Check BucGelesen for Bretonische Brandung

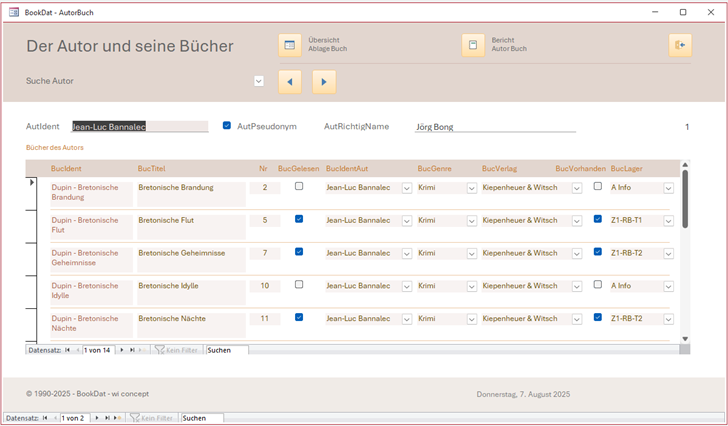pos(298,186)
